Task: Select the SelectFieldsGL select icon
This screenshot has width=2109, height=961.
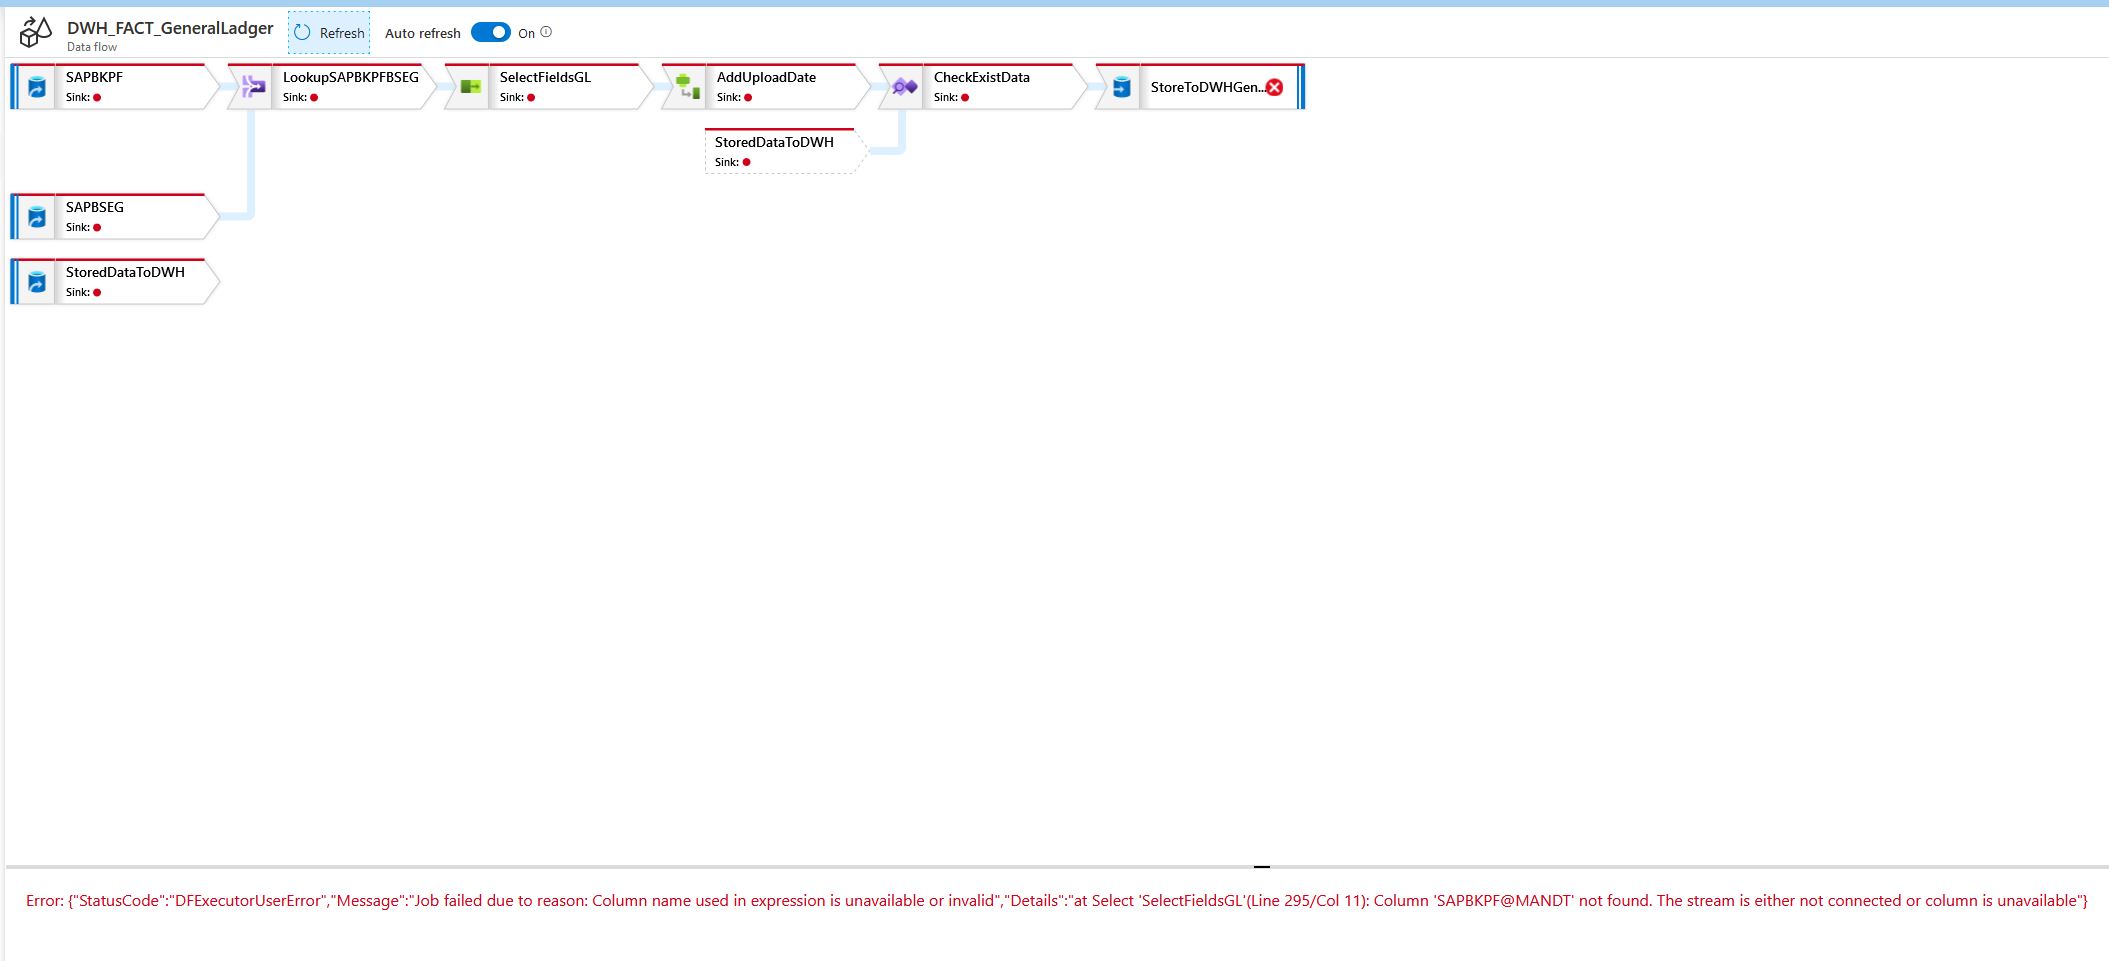Action: (471, 87)
